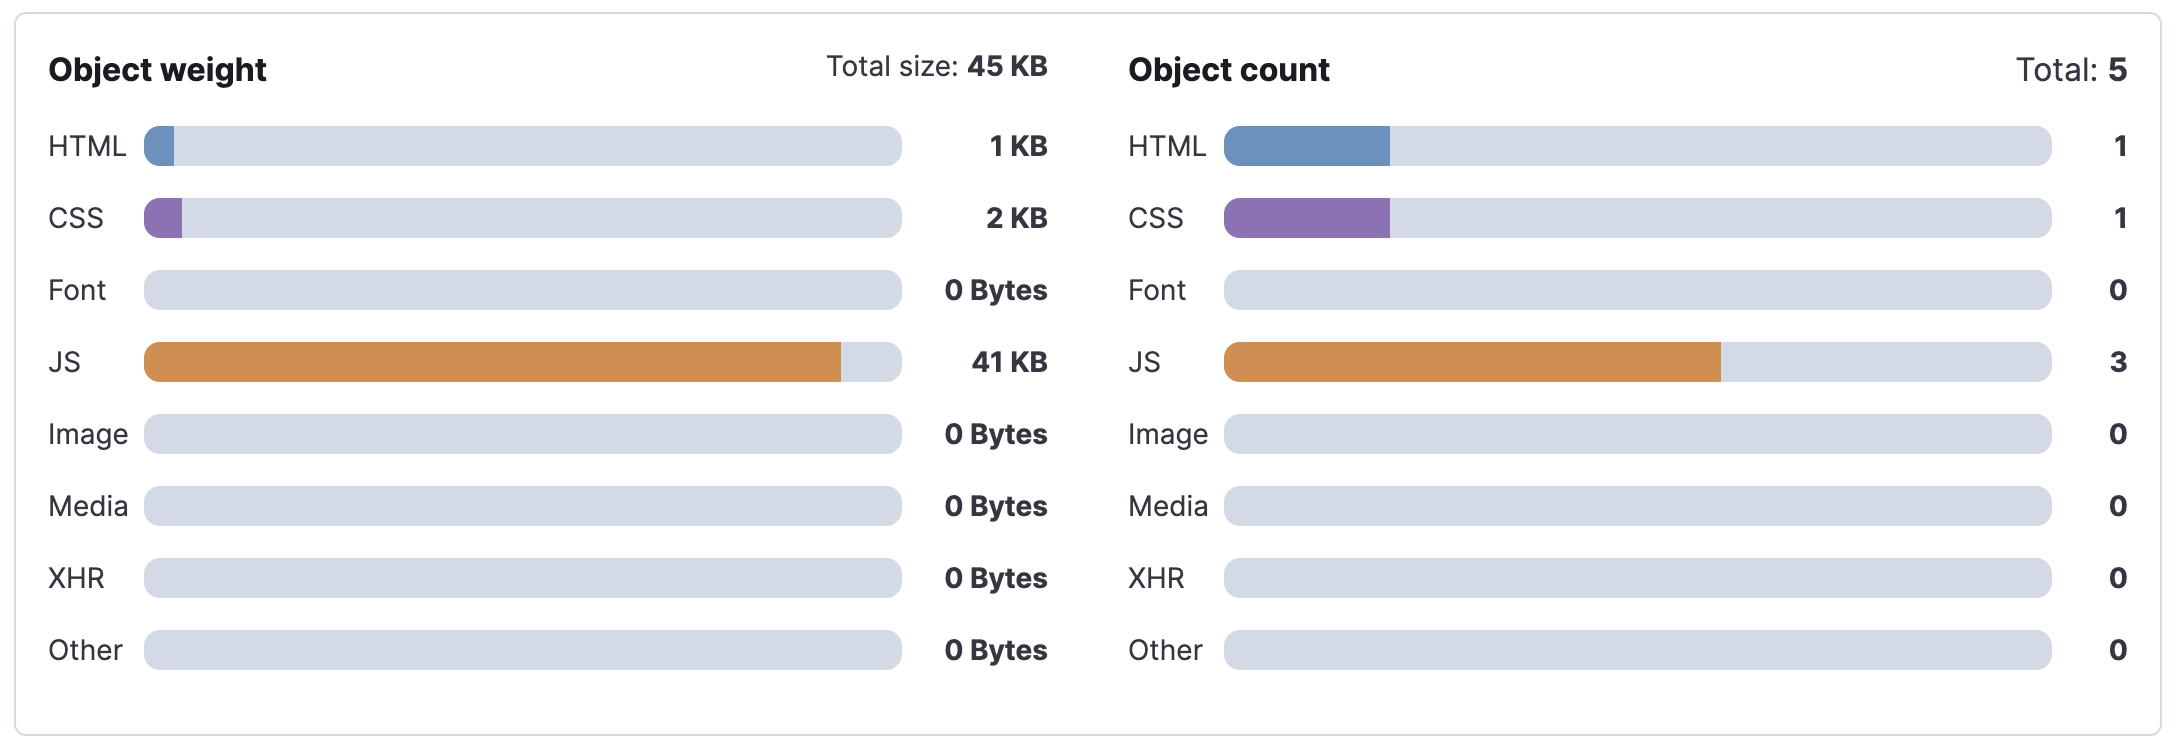Screen dimensions: 2178x750
Task: Click the 2 KB value for CSS
Action: (x=1016, y=218)
